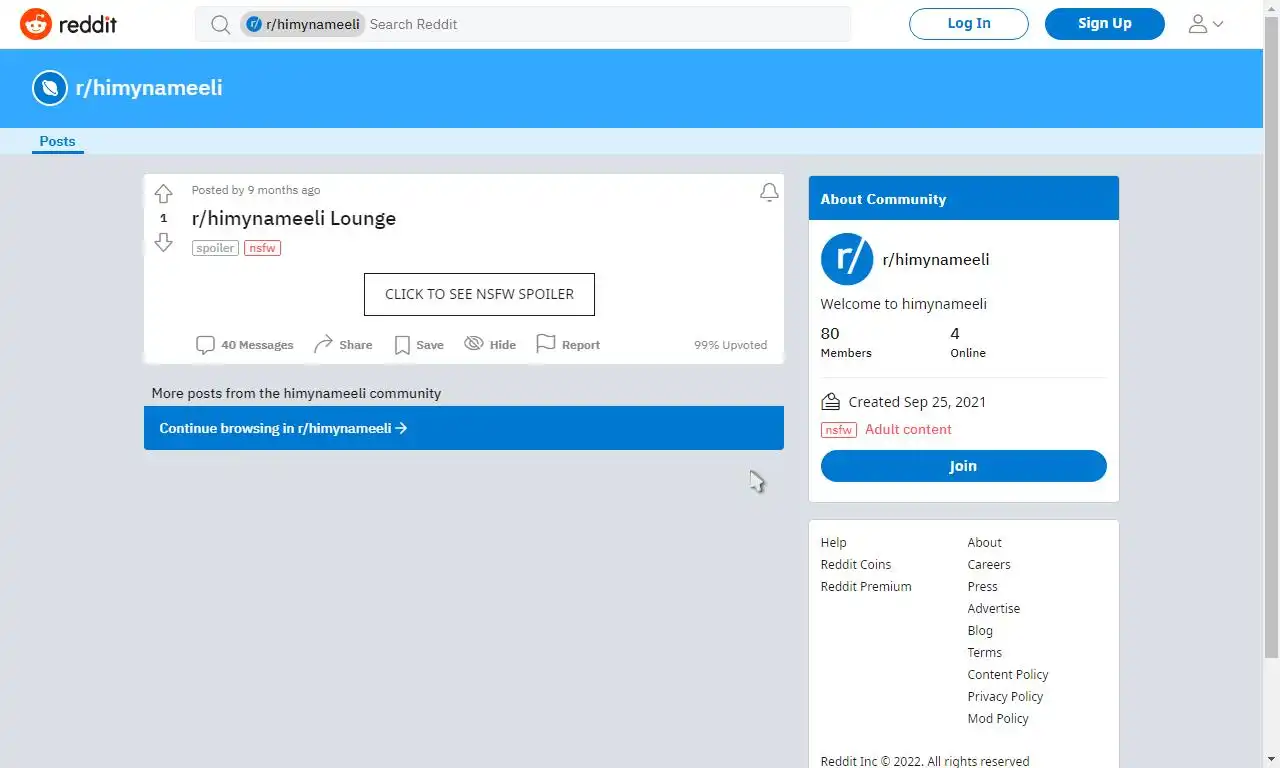Click the search magnifier icon
The width and height of the screenshot is (1280, 768).
click(220, 24)
